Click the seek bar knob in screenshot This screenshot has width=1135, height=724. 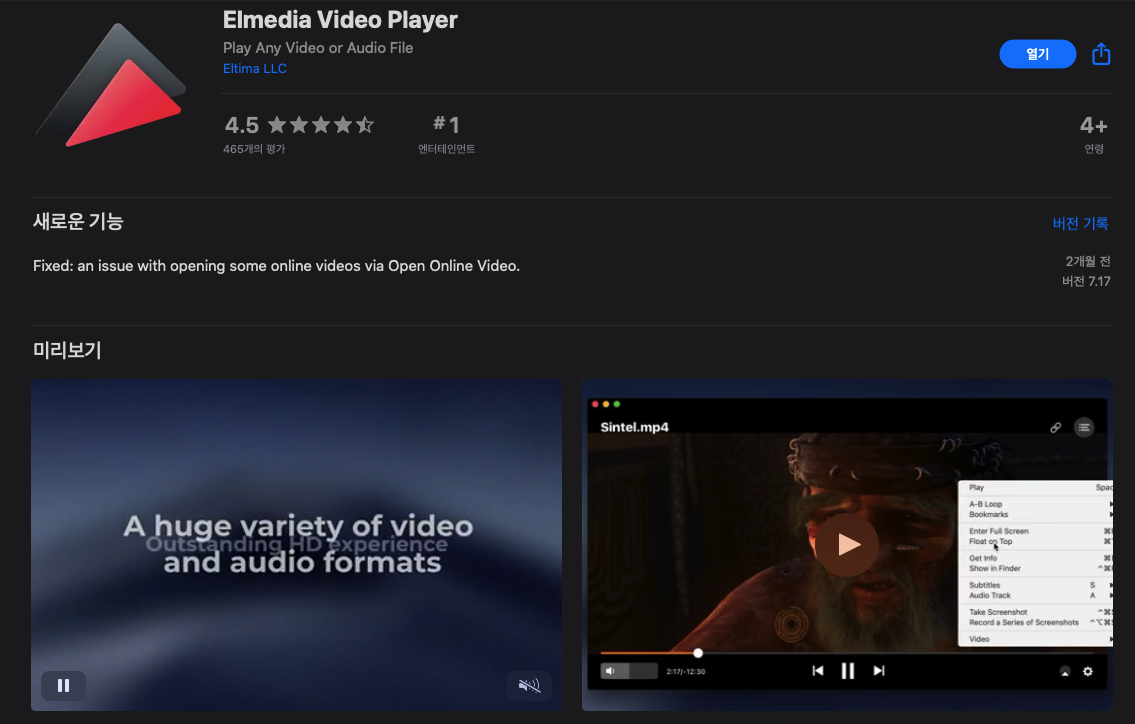point(698,653)
